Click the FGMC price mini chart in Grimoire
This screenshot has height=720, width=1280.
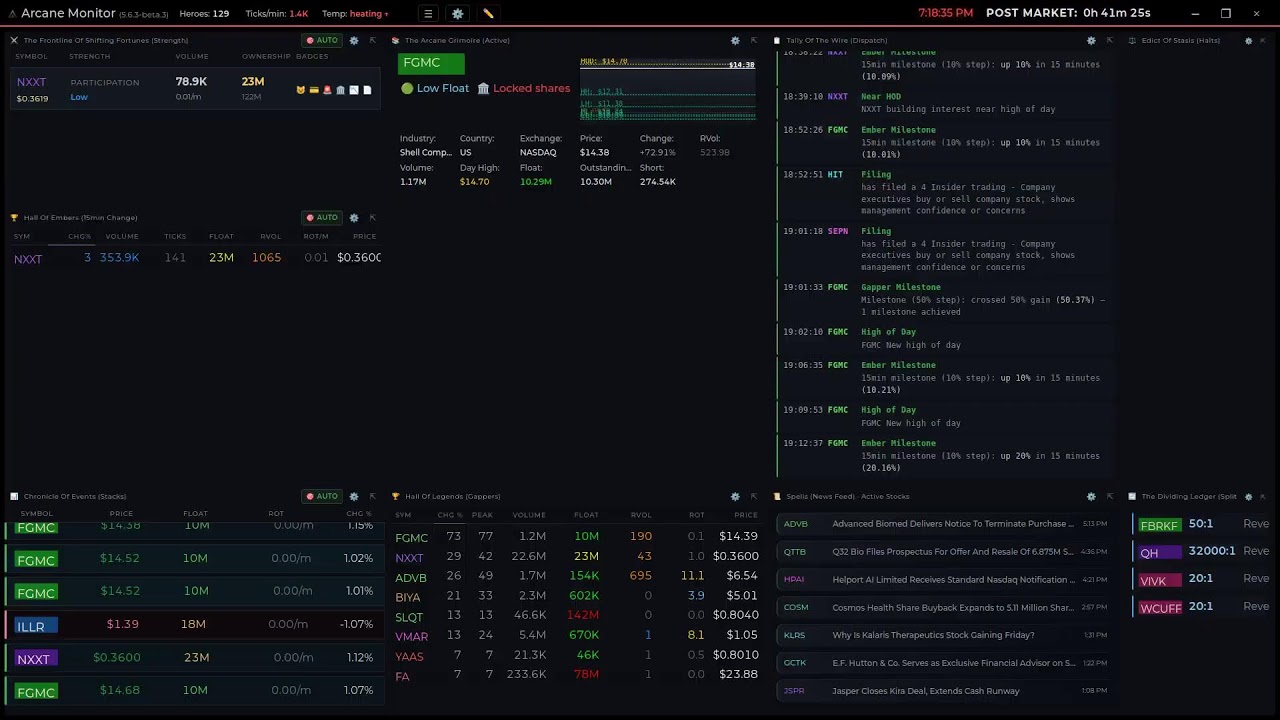[667, 88]
